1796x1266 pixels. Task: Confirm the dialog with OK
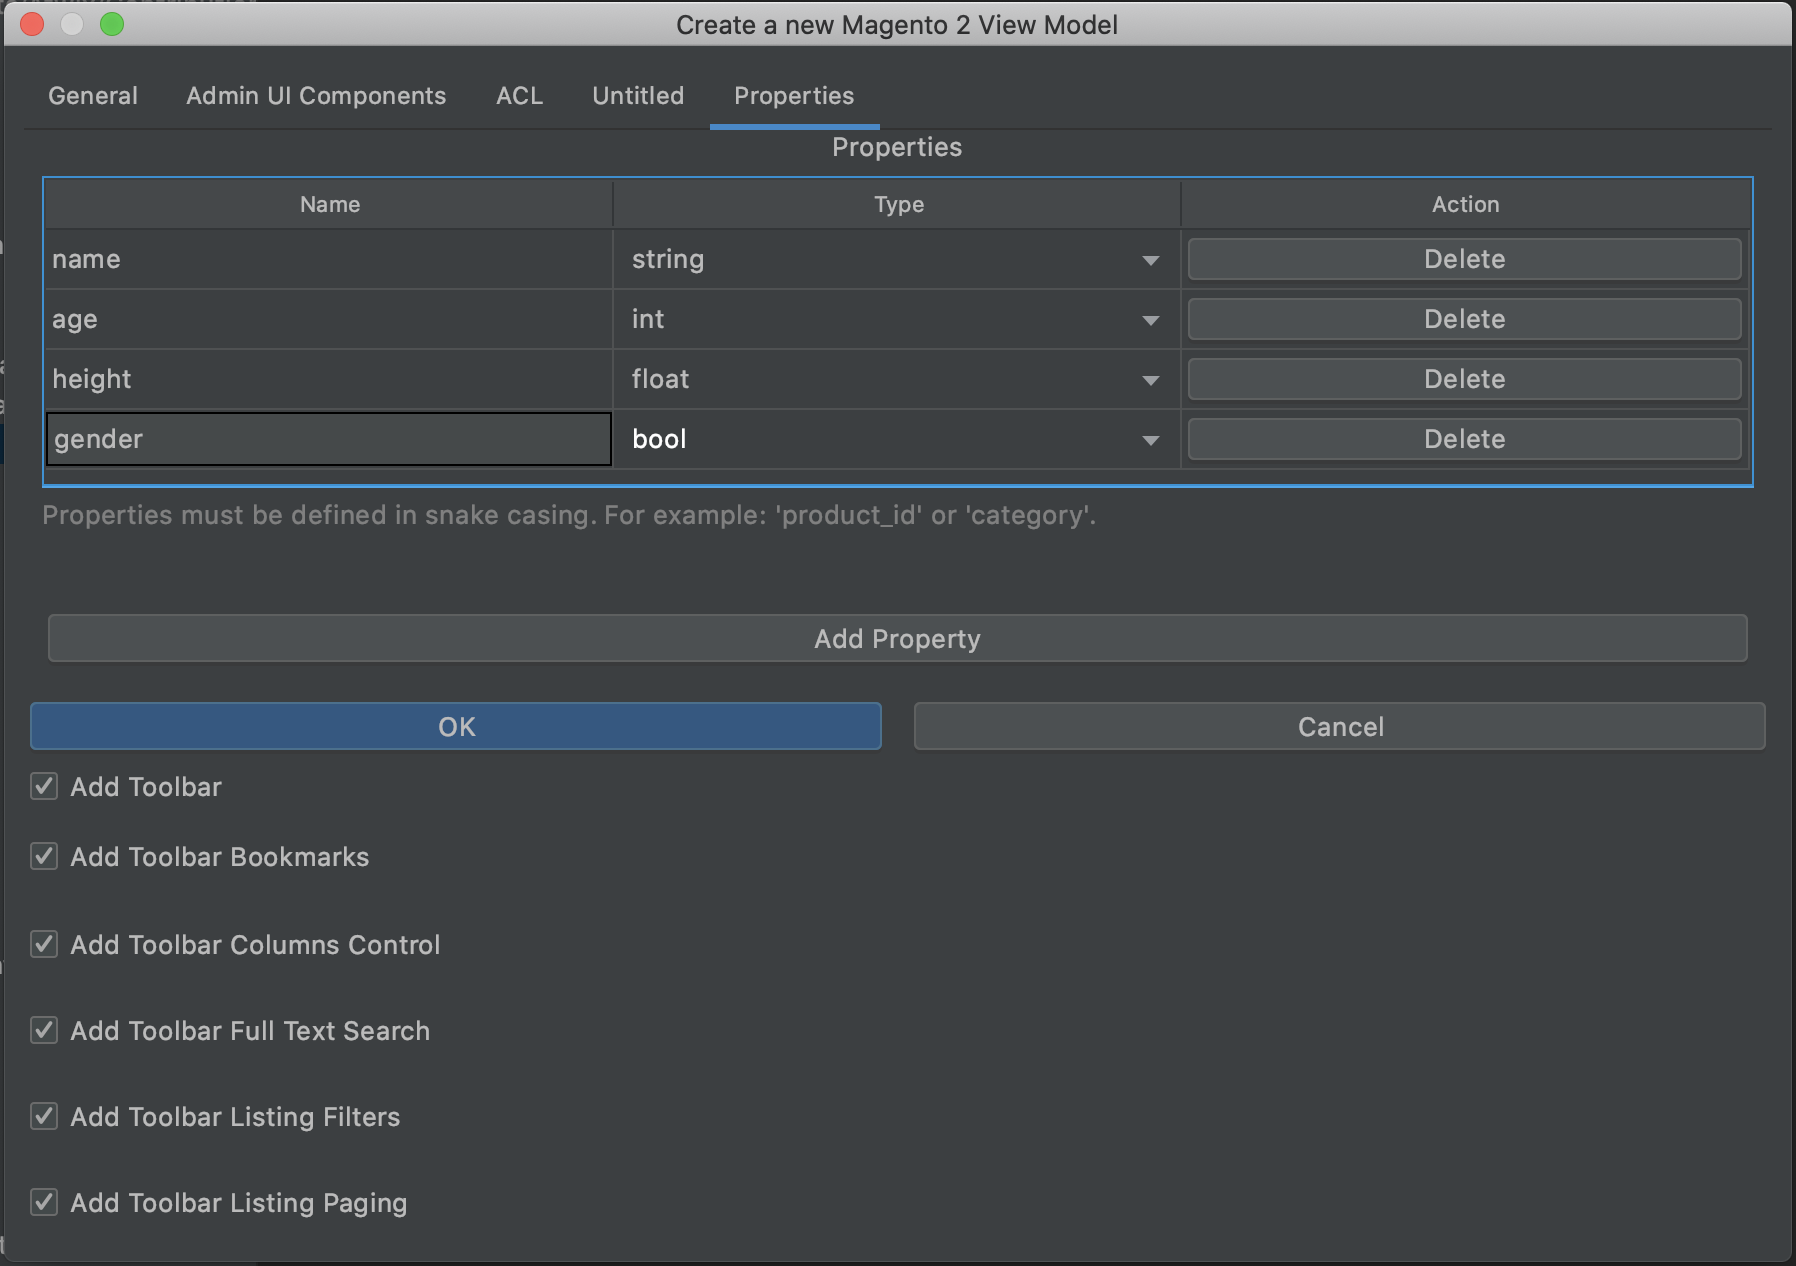(456, 727)
